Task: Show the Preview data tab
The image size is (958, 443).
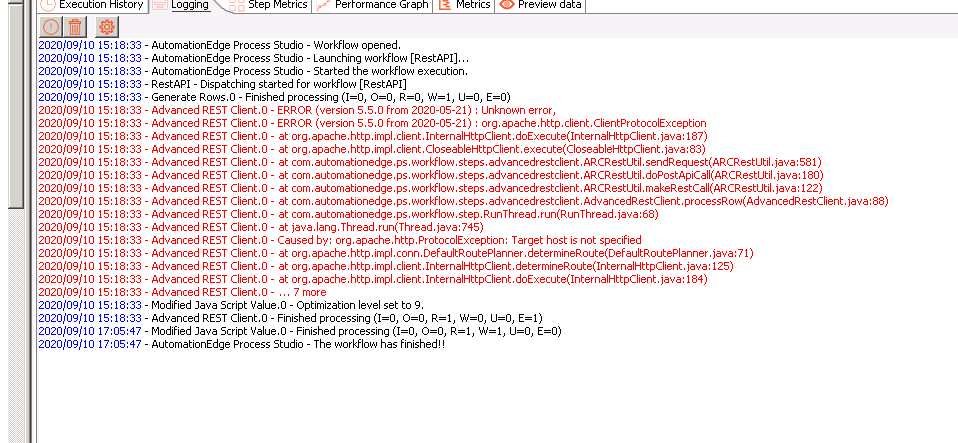Action: click(541, 5)
